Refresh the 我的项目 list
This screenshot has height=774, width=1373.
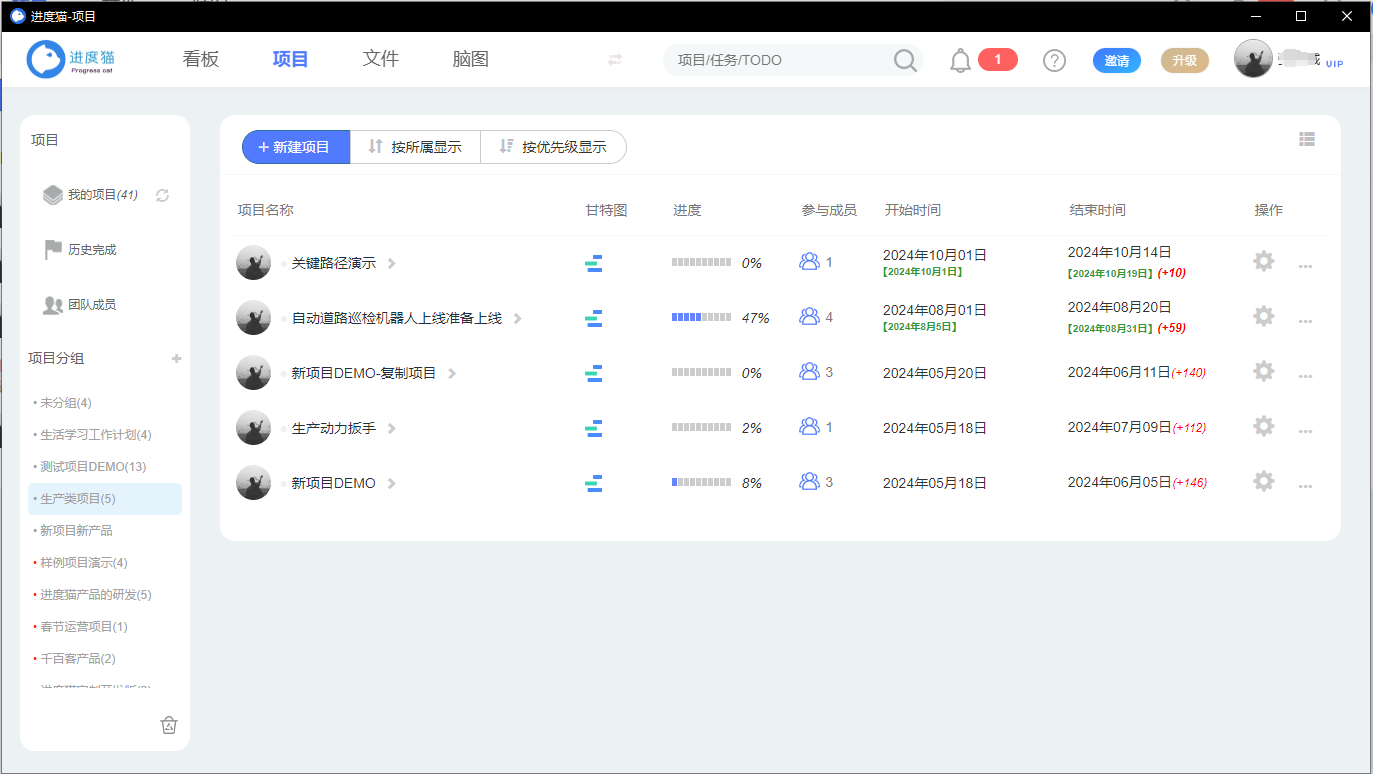click(x=162, y=196)
